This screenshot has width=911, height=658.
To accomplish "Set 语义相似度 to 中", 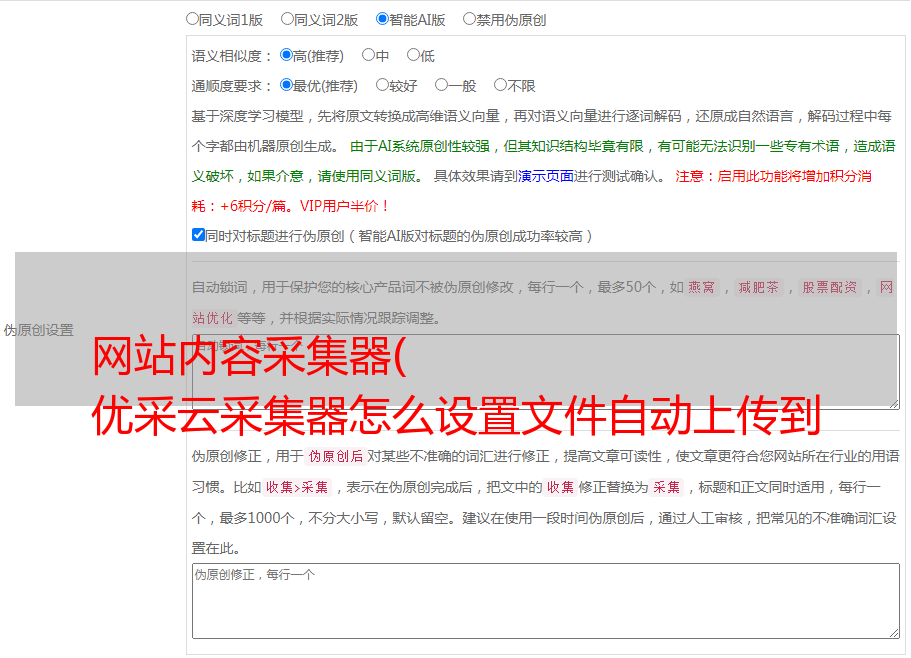I will coord(368,55).
